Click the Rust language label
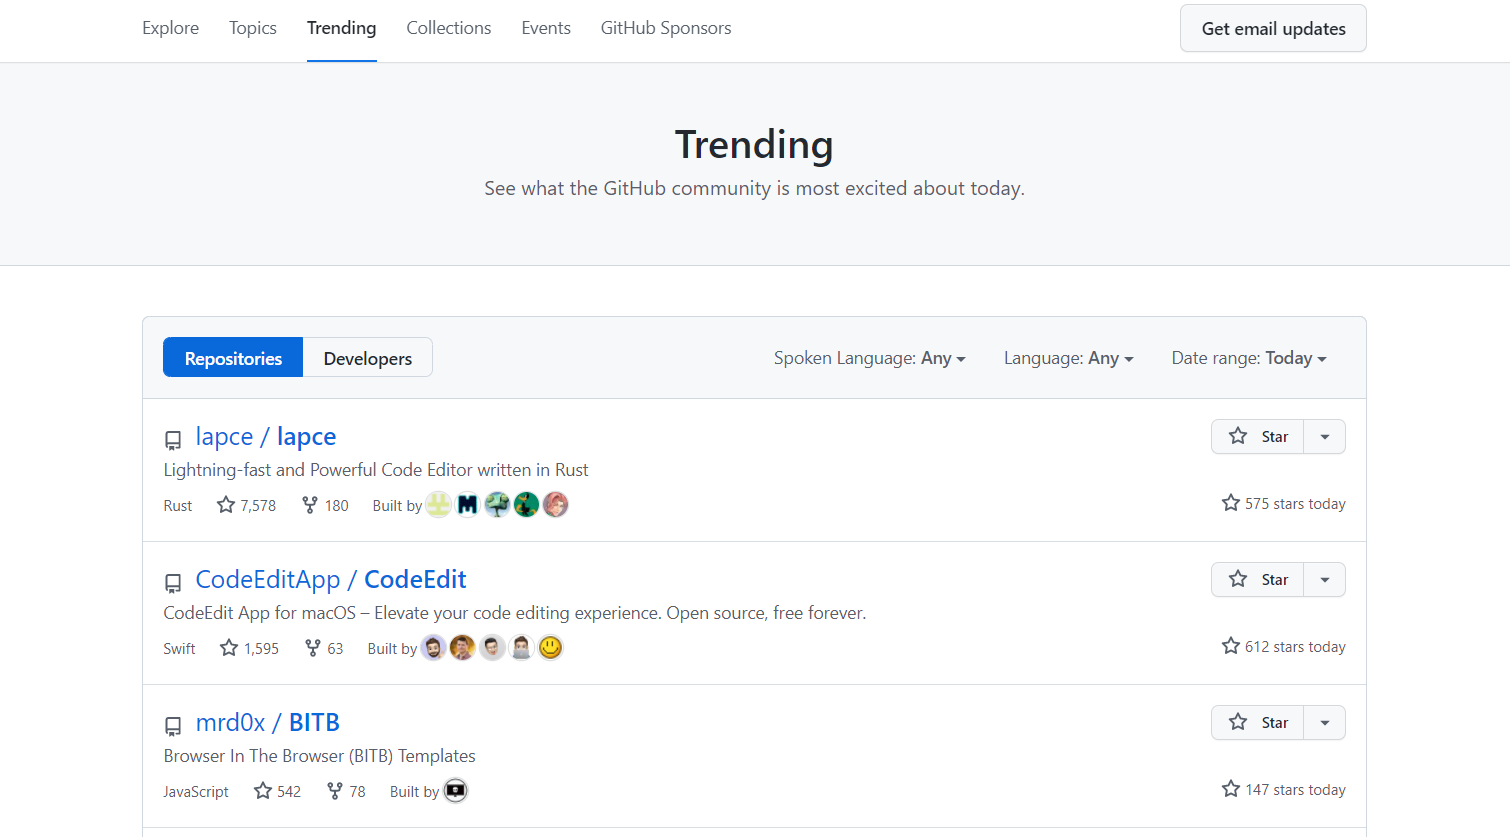Screen dimensions: 1510x837 pos(177,505)
